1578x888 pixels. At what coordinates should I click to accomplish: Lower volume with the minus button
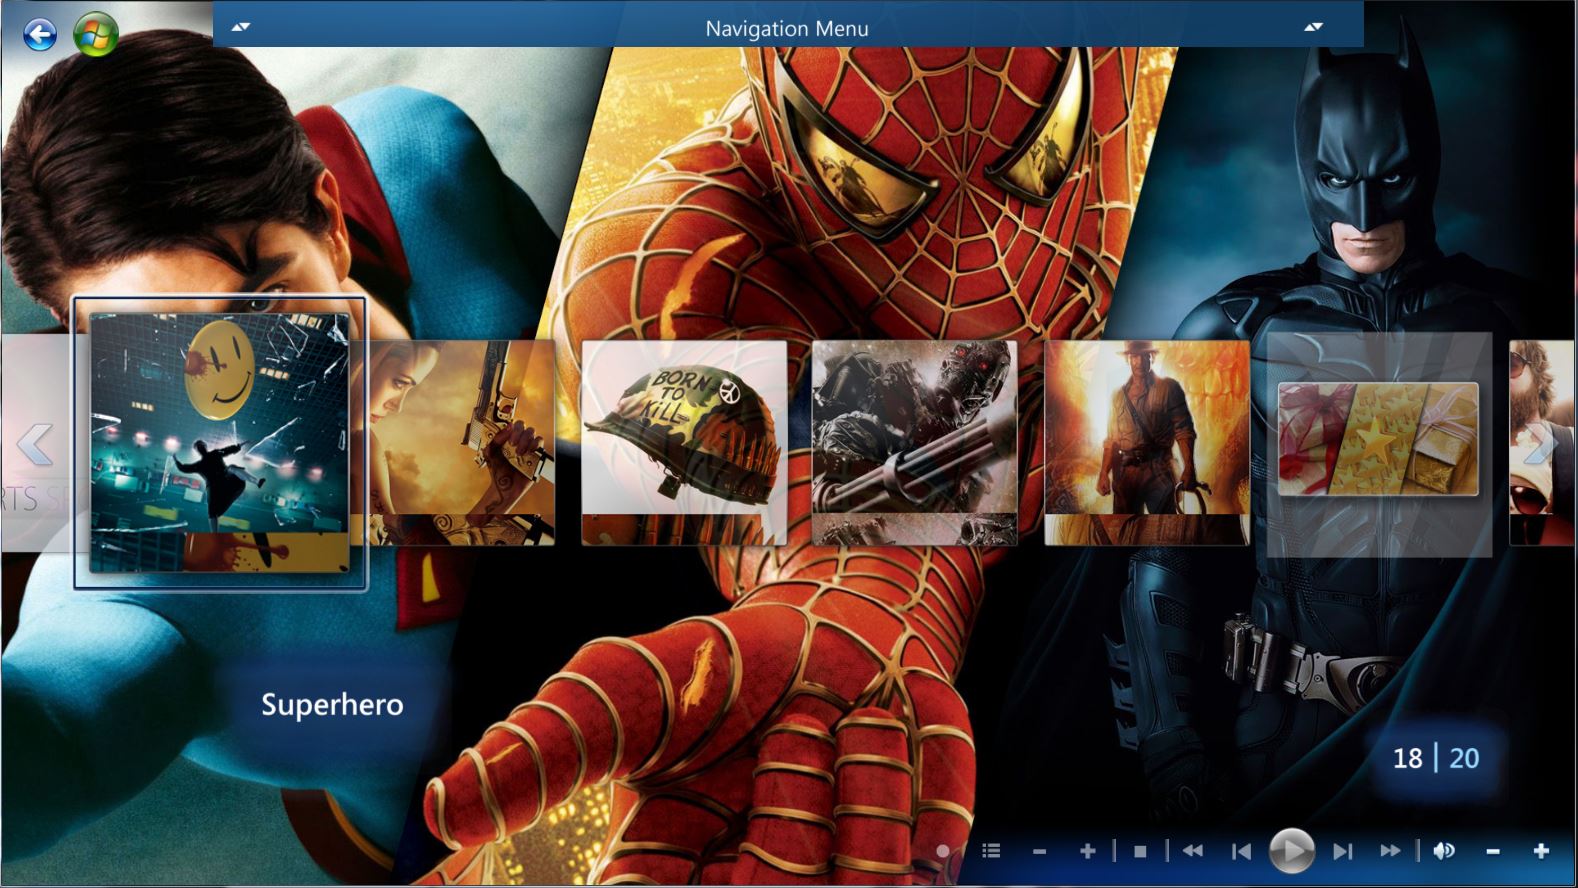coord(1493,851)
